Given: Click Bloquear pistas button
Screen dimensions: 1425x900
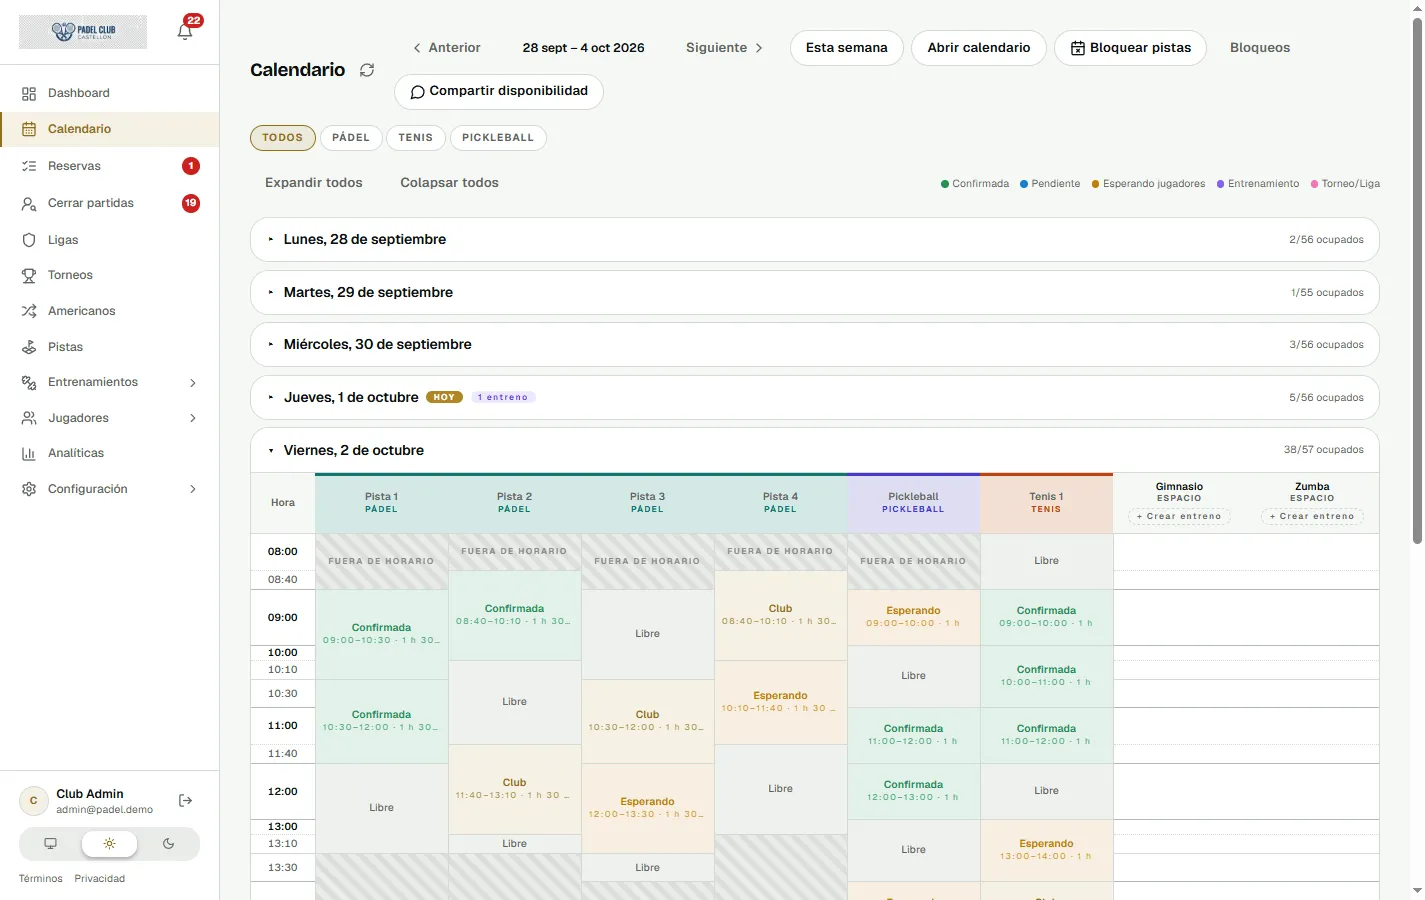Looking at the screenshot, I should pos(1131,48).
